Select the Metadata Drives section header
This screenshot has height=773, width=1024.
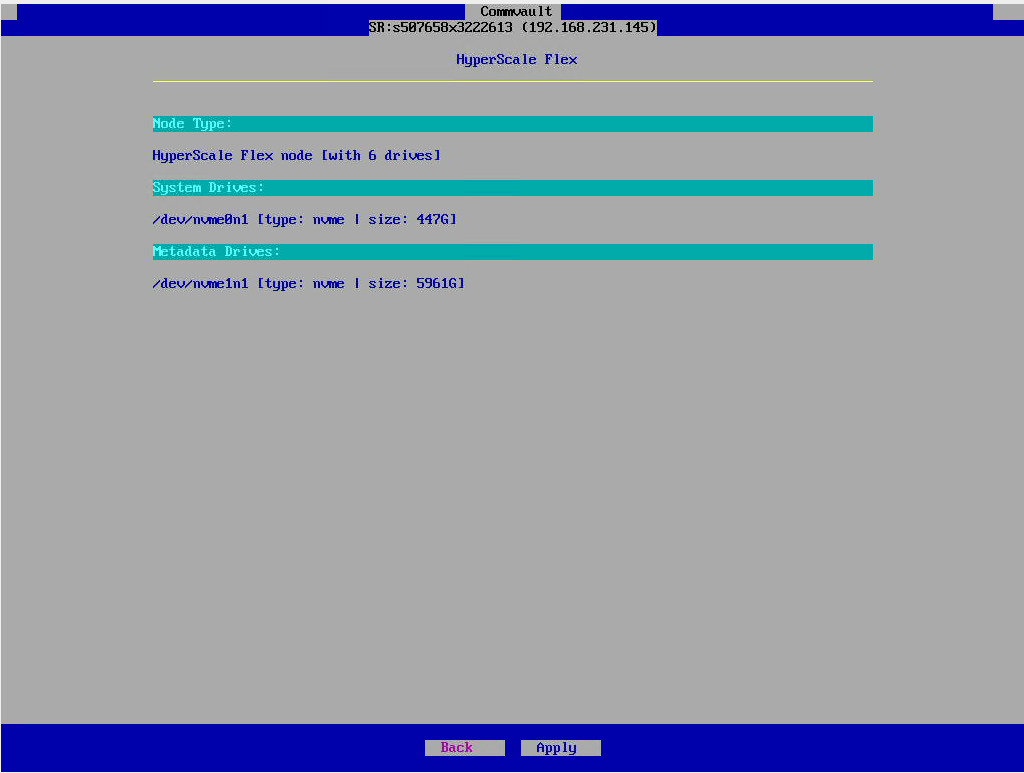coord(513,252)
